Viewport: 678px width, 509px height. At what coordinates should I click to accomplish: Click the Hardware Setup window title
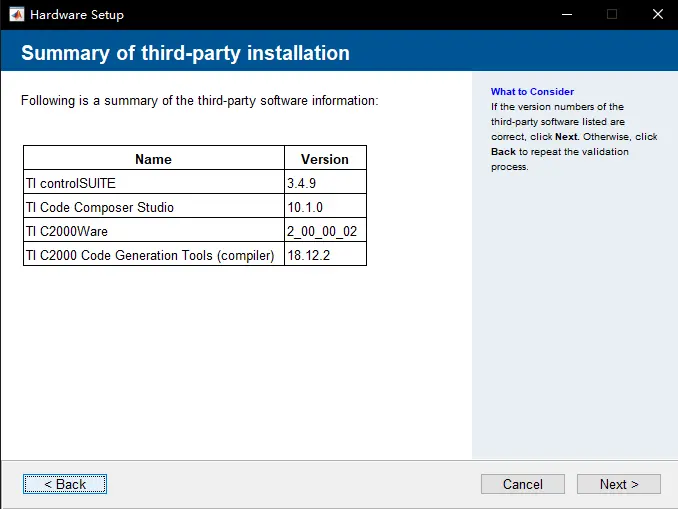pos(77,15)
